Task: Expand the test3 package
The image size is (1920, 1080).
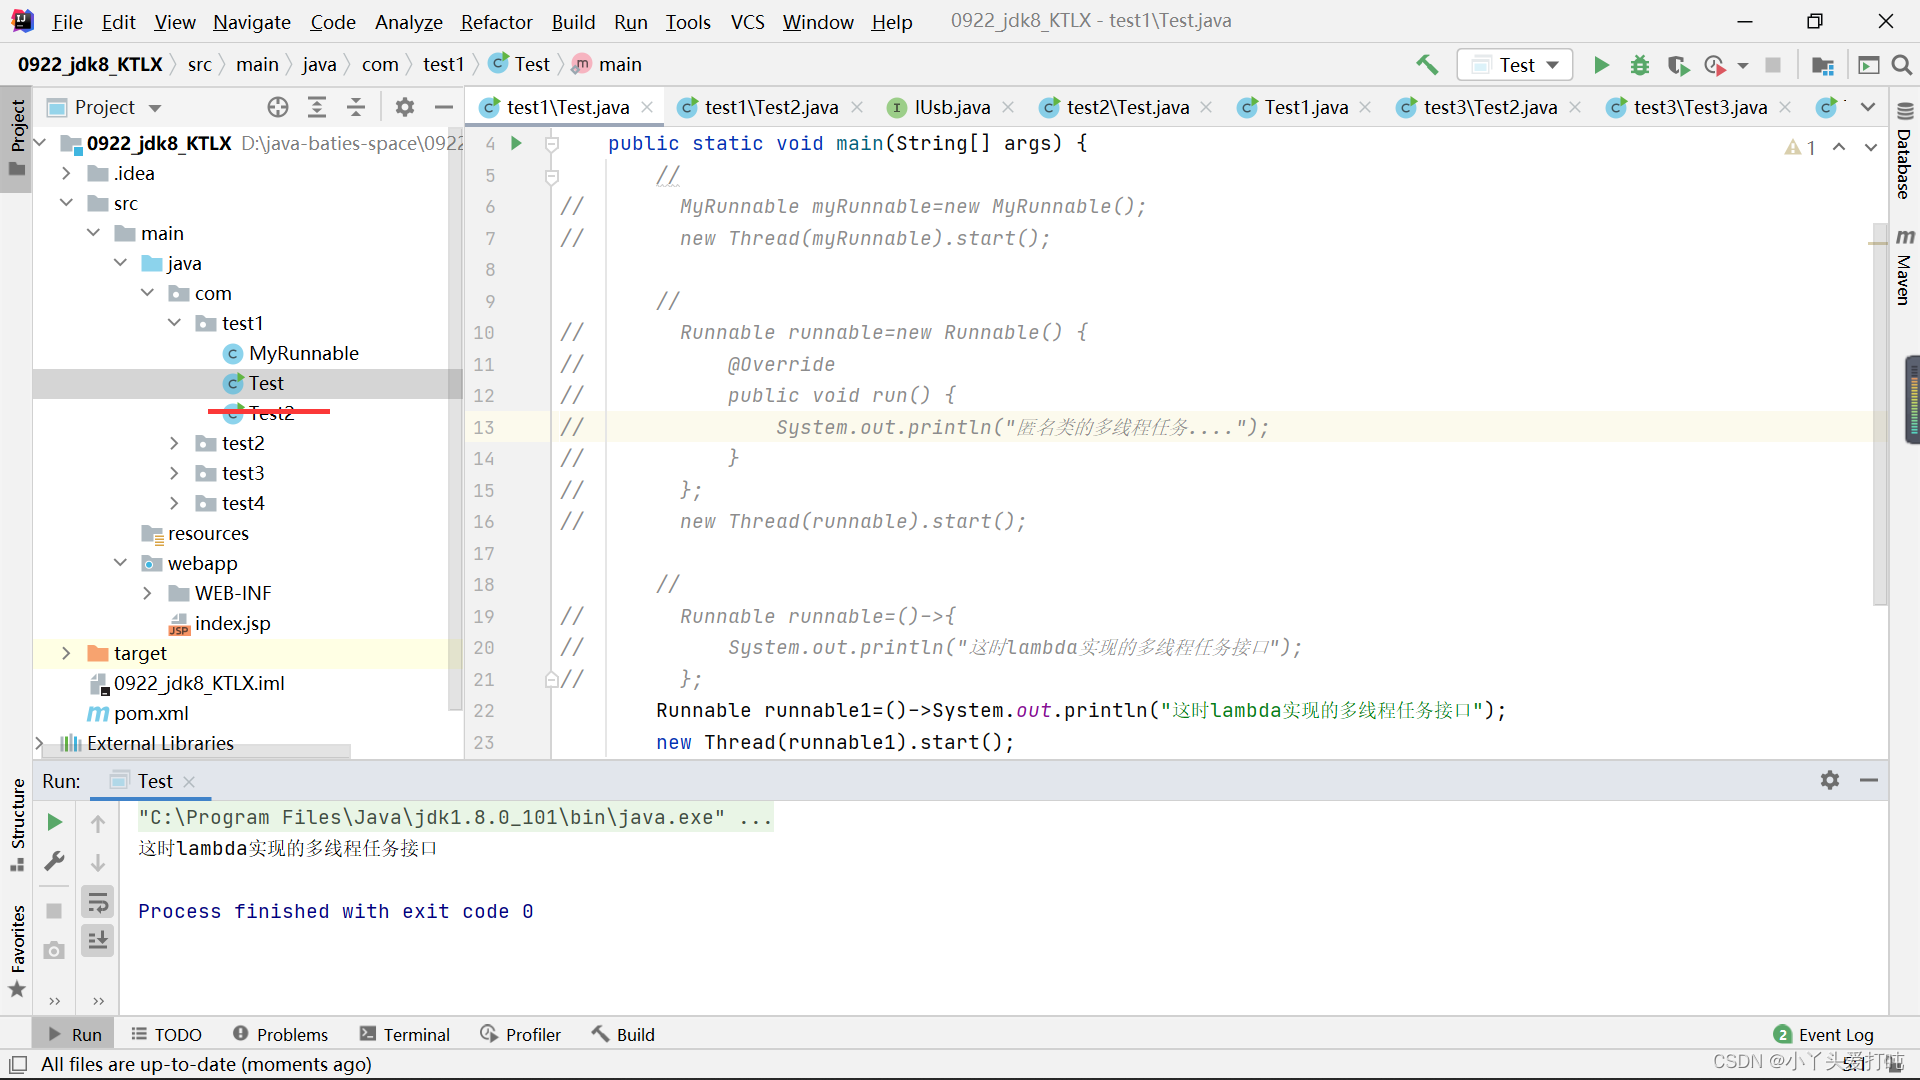Action: point(174,473)
